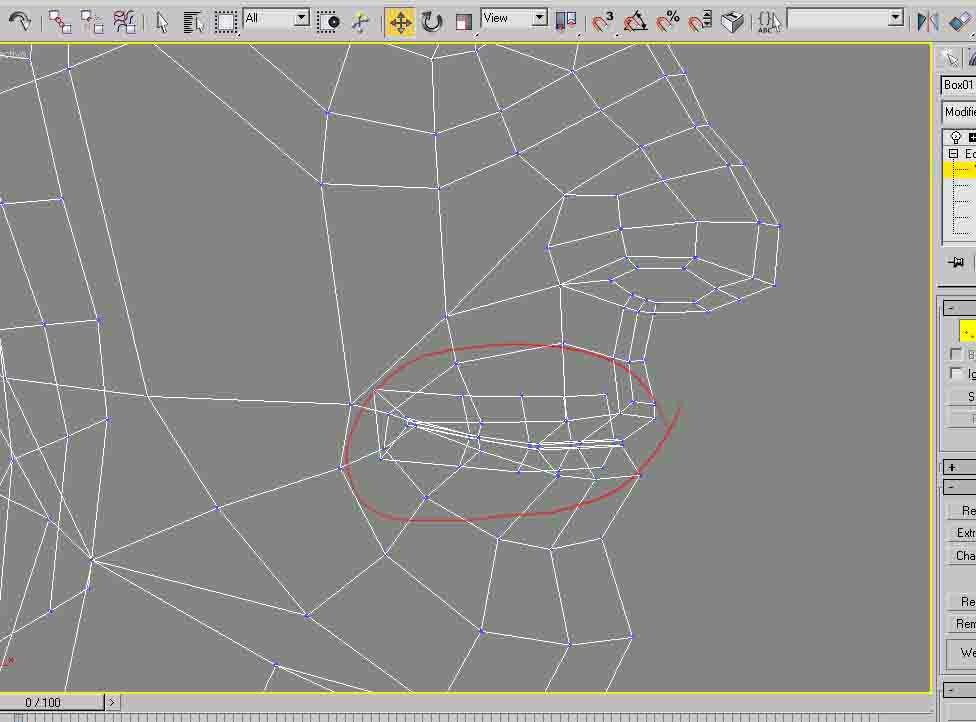Collapse the rollout at the panel bottom
Image resolution: width=976 pixels, height=722 pixels.
point(950,690)
